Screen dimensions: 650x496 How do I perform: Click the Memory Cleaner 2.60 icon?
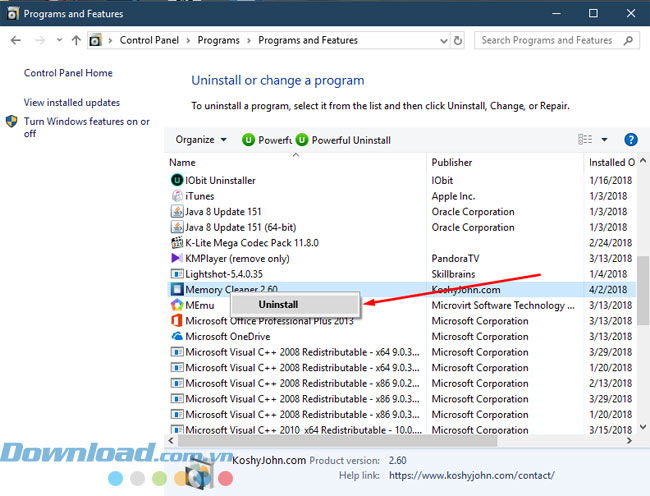[x=177, y=289]
